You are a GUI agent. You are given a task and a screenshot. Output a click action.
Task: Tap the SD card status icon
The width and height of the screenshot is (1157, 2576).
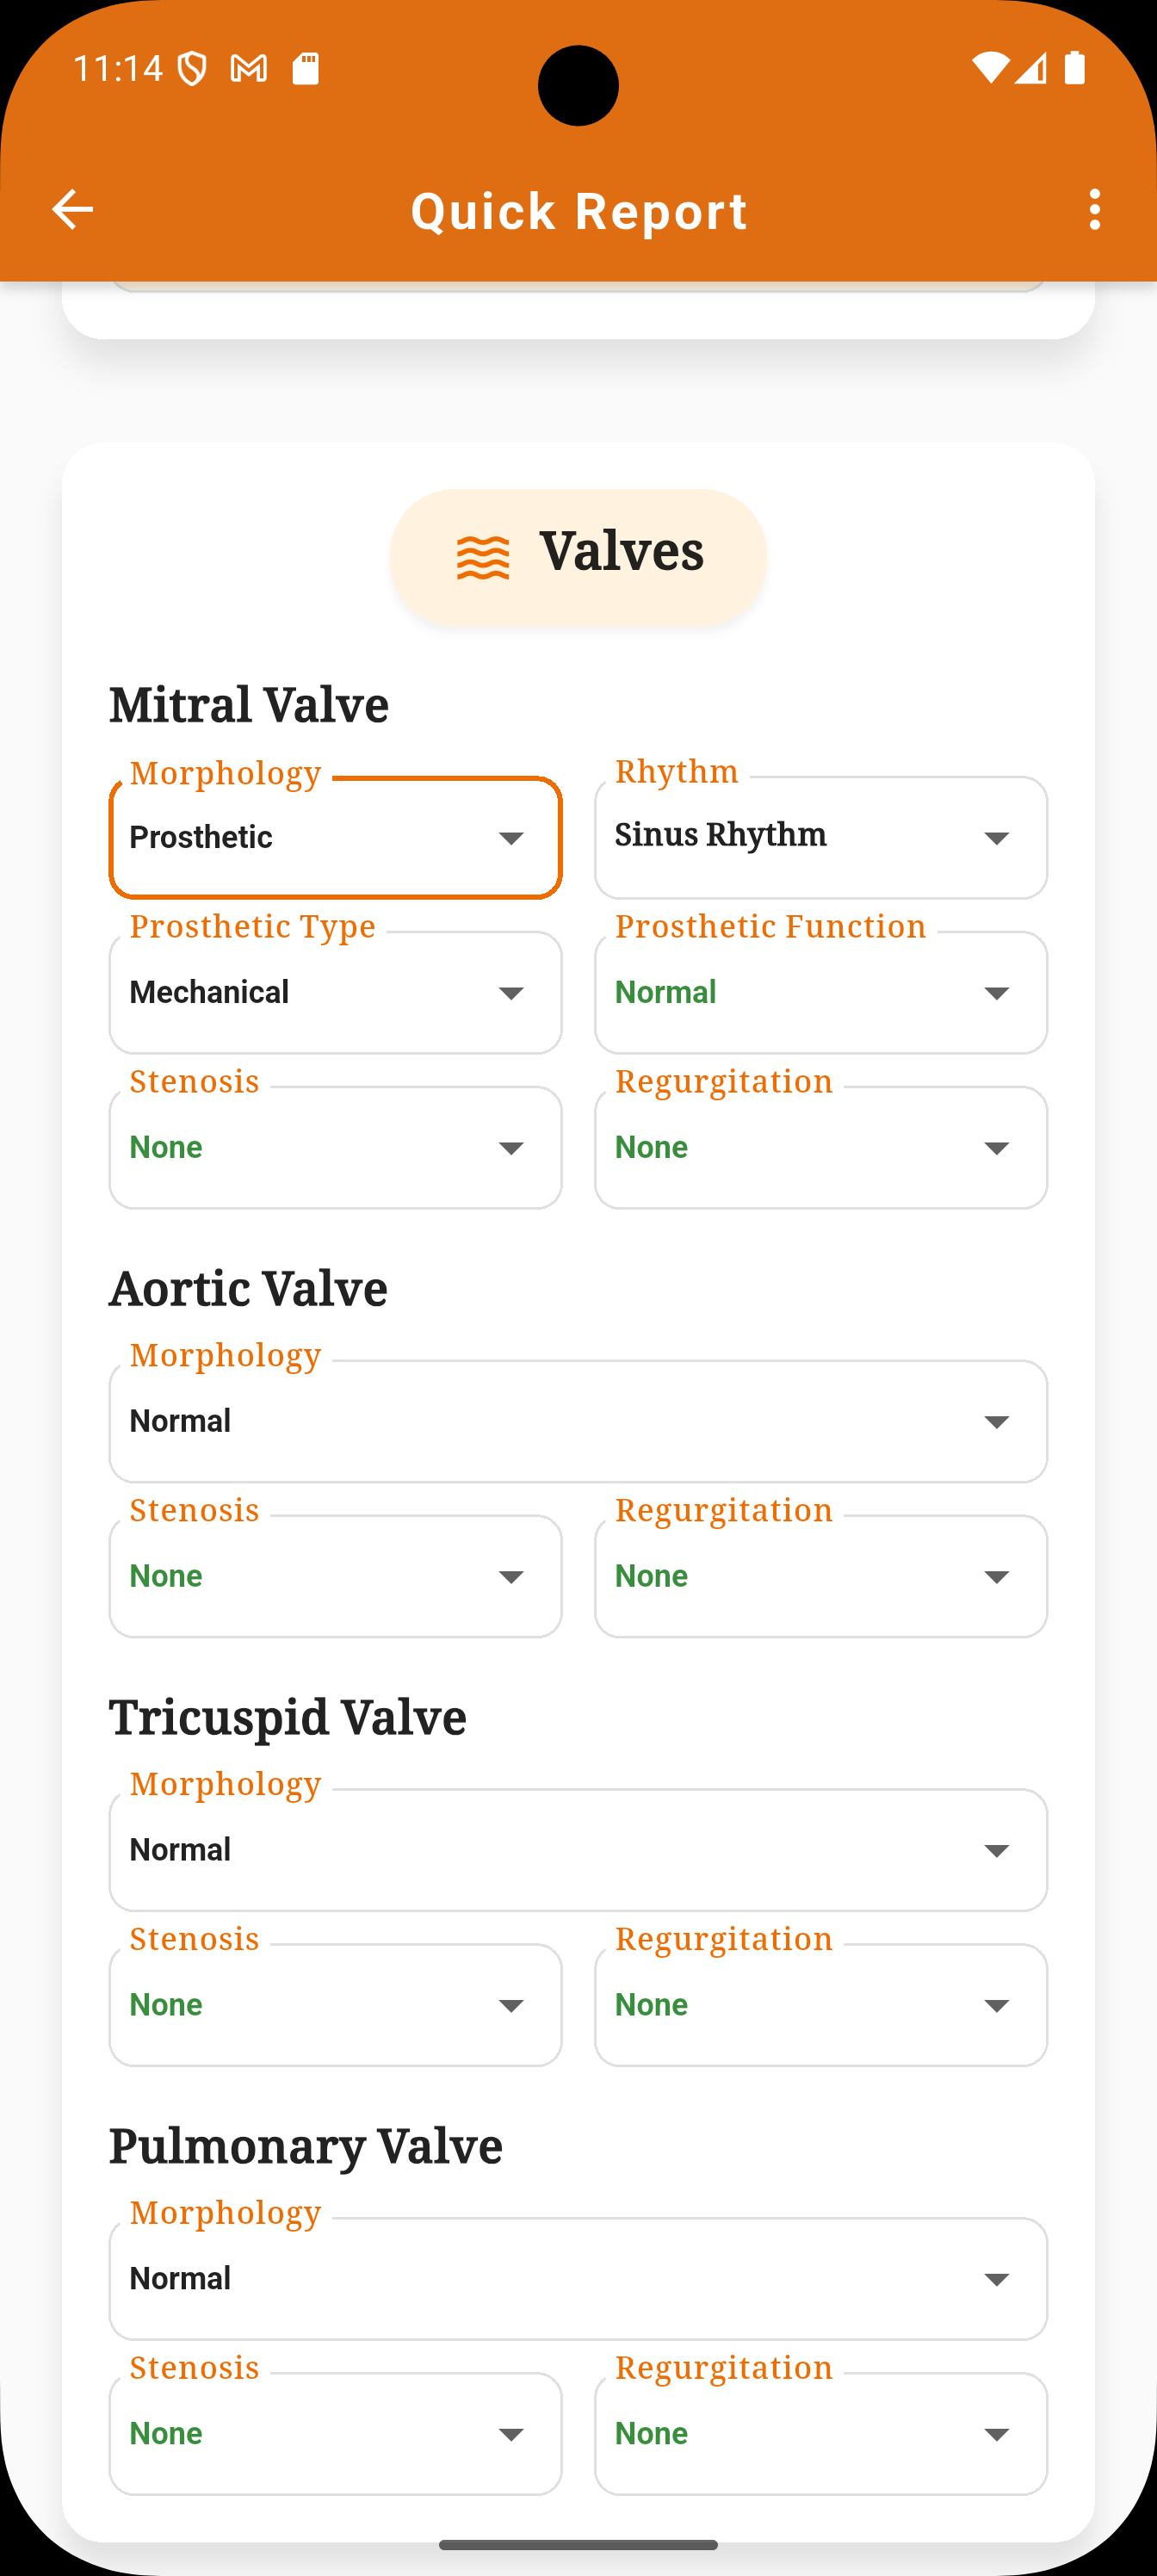(305, 68)
